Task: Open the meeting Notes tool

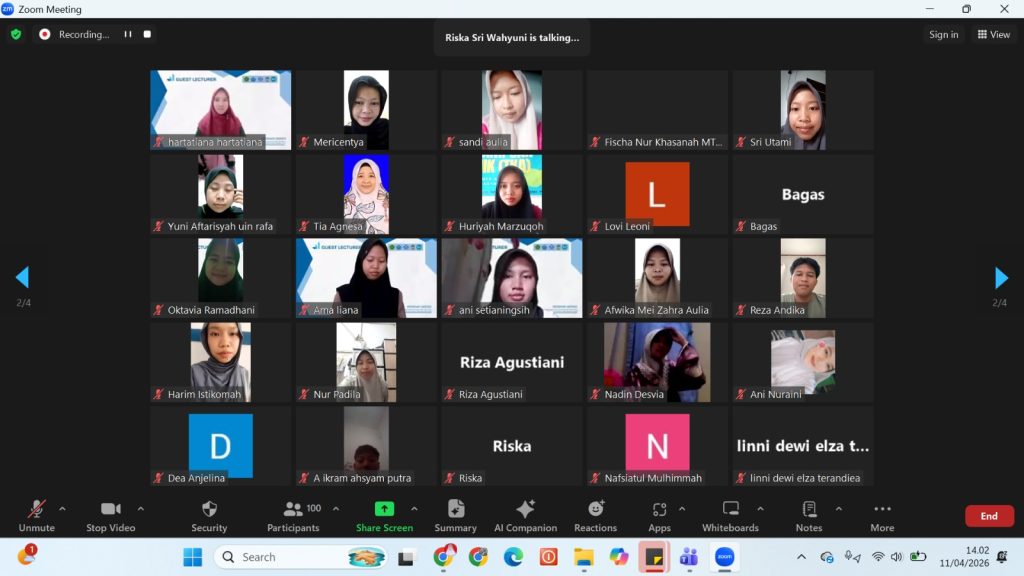Action: (809, 516)
